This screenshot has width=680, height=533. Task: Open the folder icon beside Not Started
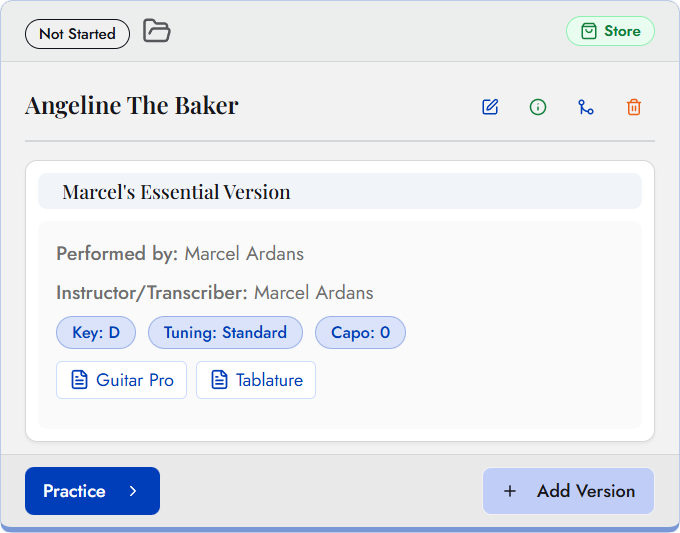click(156, 31)
